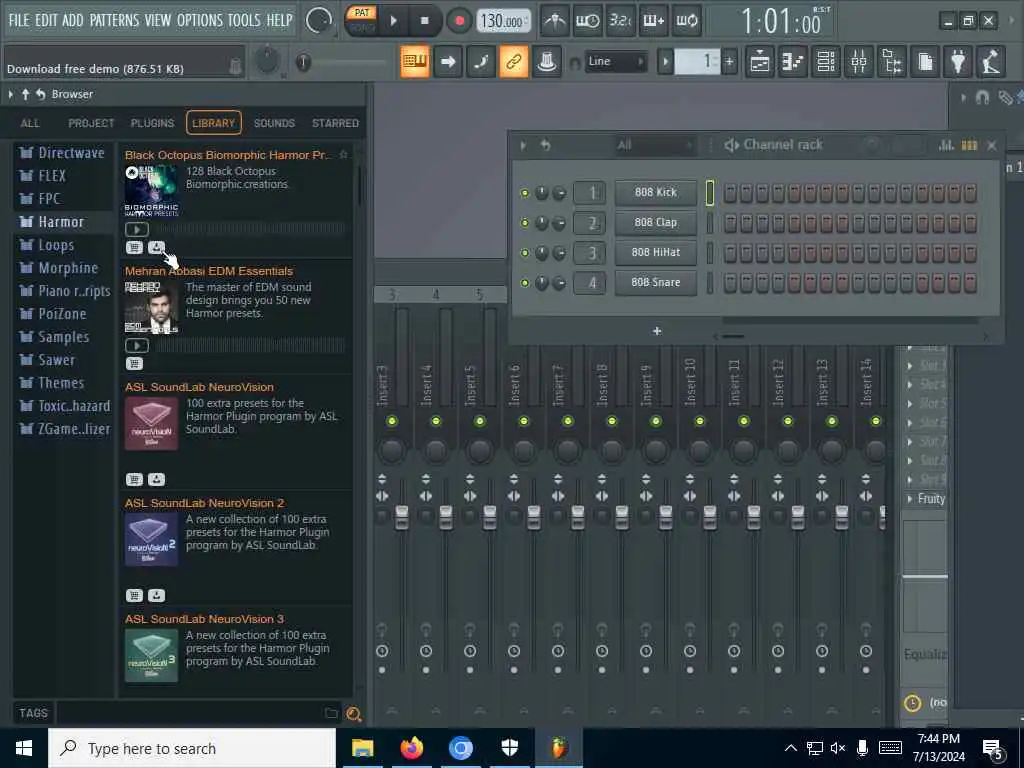
Task: Switch to PLUGINS browser tab
Action: (x=152, y=123)
